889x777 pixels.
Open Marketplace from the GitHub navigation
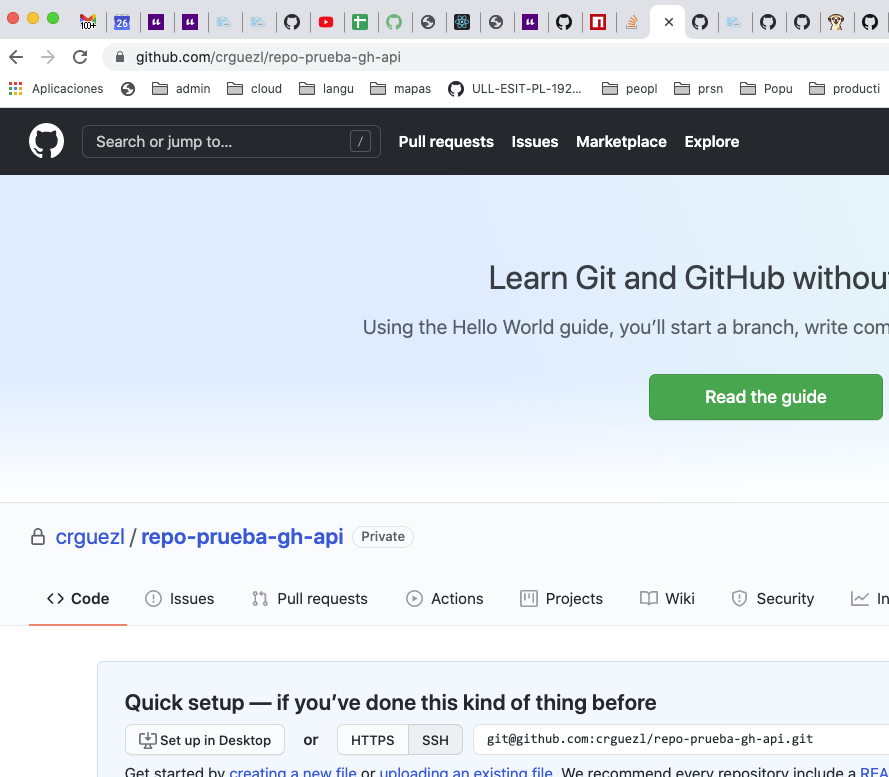click(x=621, y=141)
